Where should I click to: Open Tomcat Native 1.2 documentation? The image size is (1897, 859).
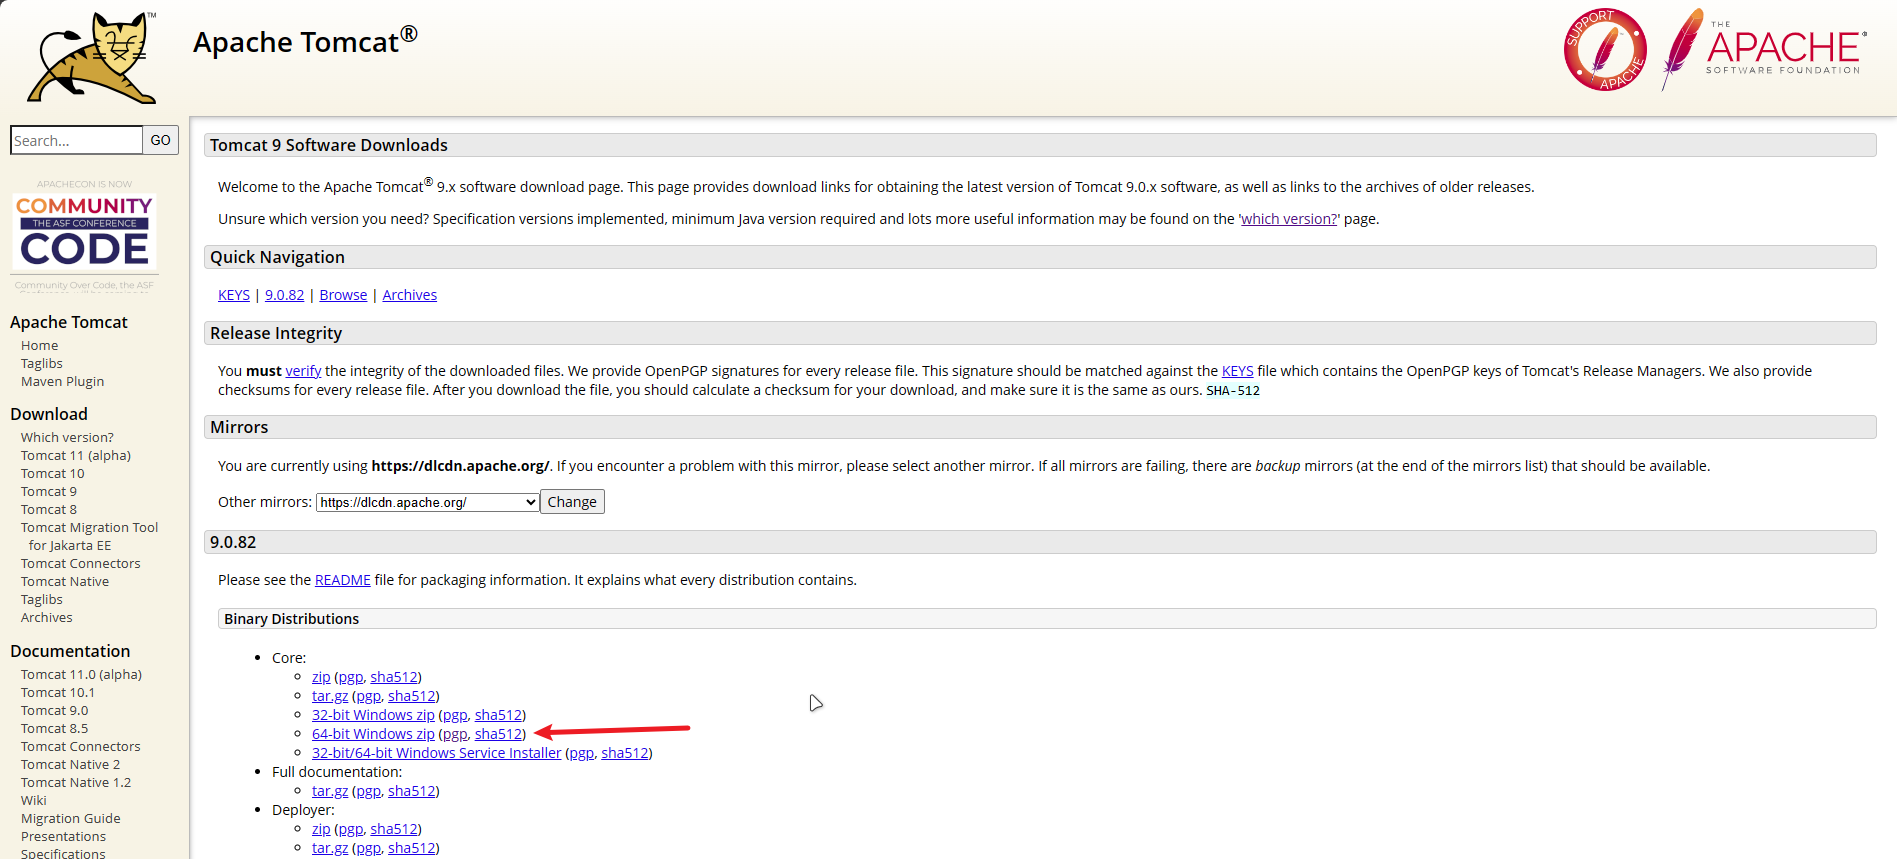[x=76, y=783]
